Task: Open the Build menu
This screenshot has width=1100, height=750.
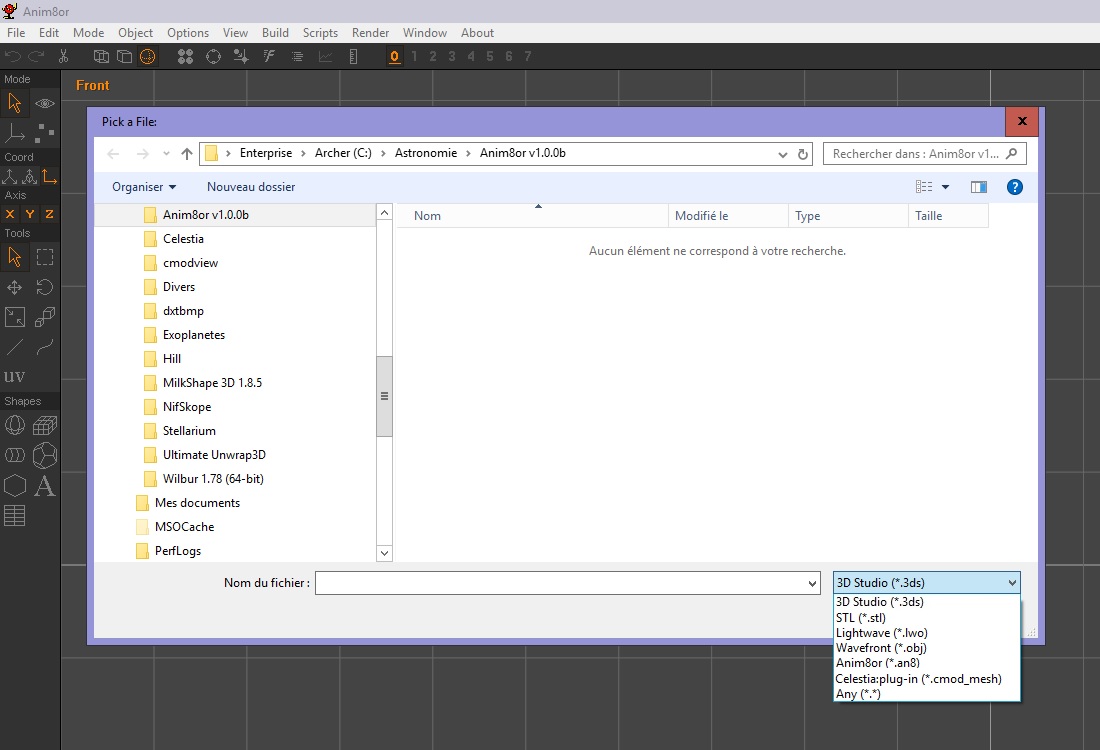Action: [275, 33]
